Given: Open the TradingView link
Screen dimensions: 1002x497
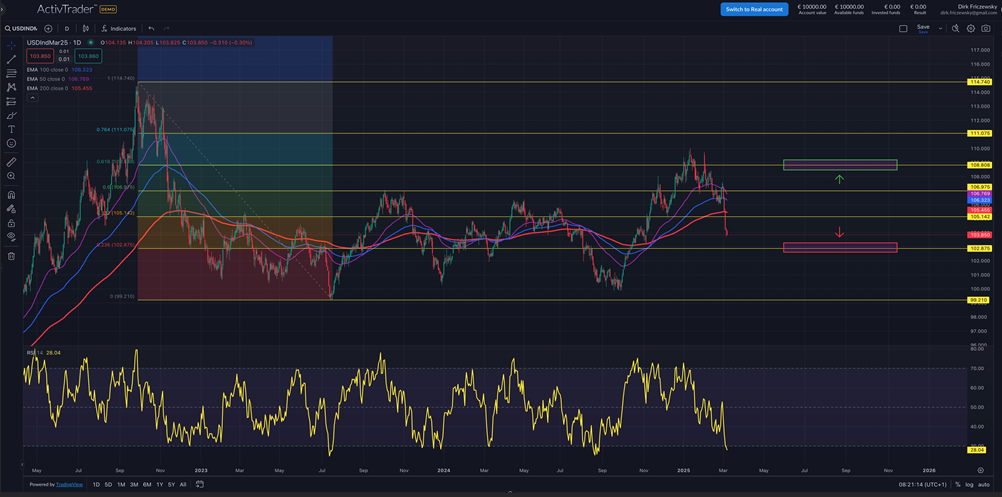Looking at the screenshot, I should click(56, 484).
